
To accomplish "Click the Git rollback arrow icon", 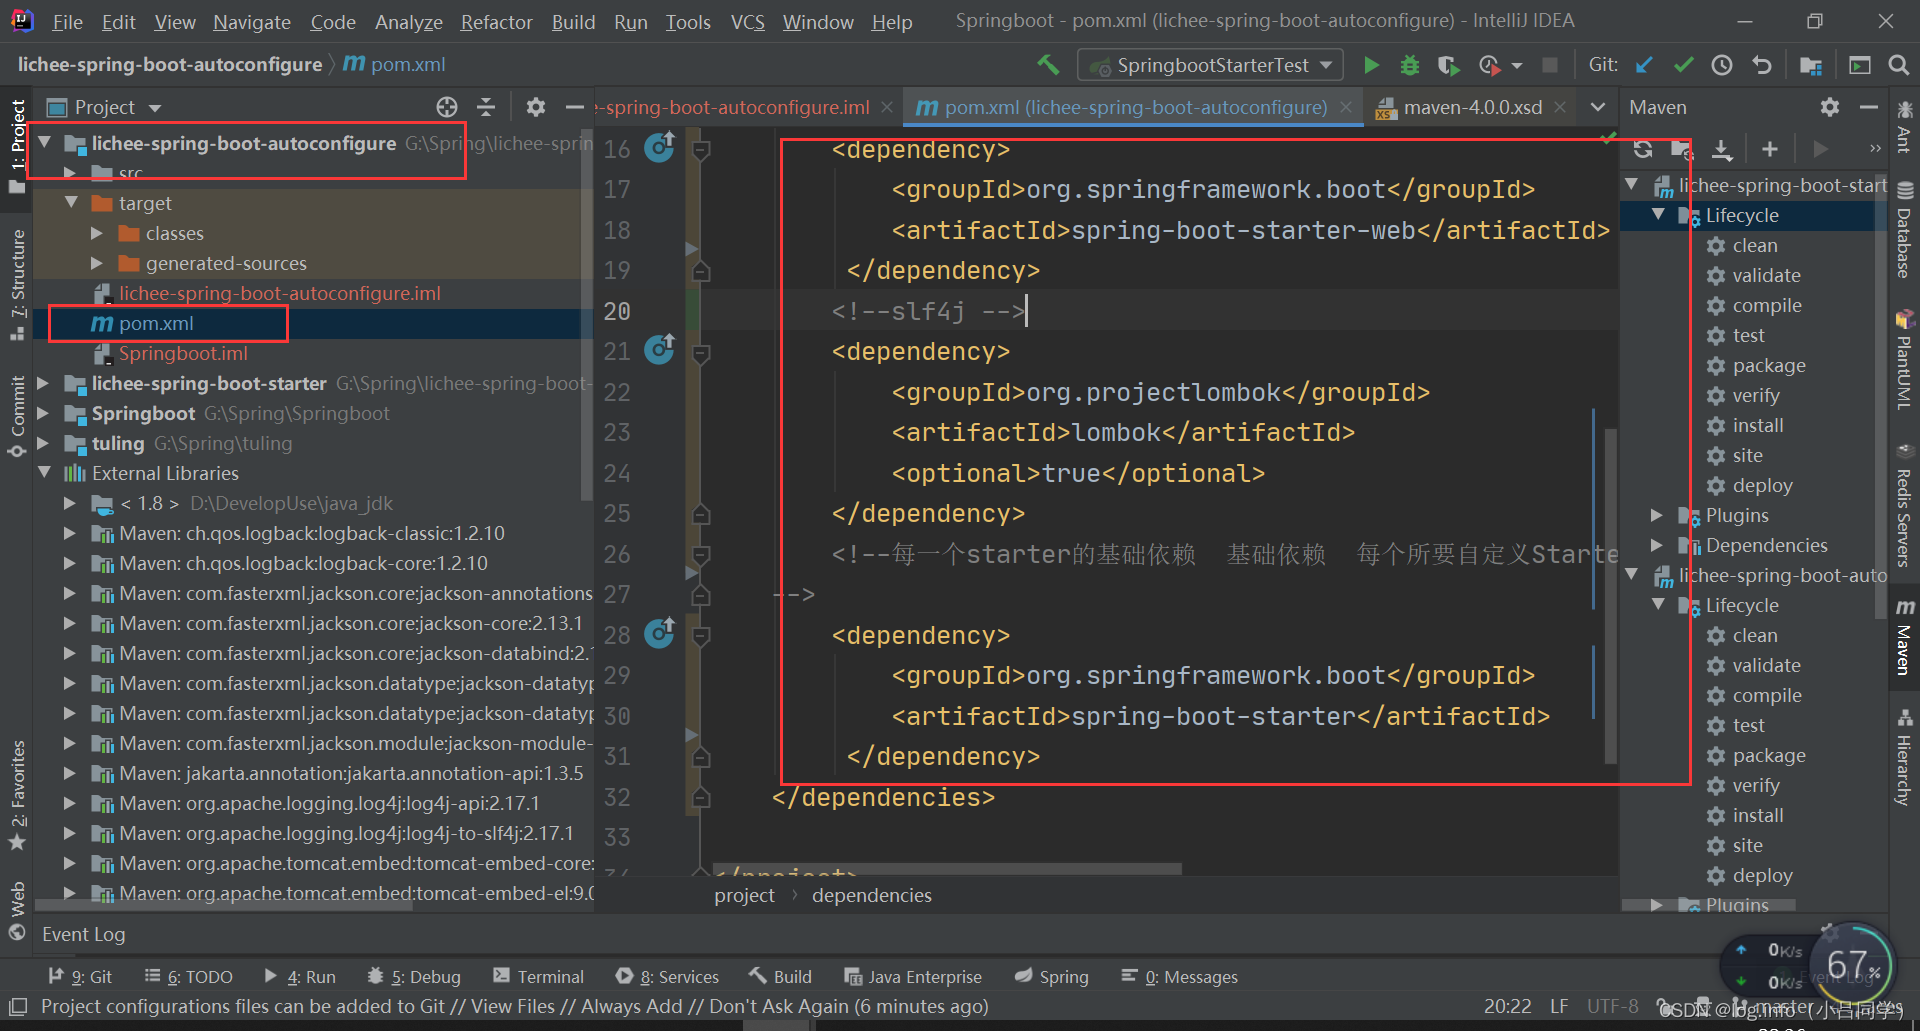I will click(1762, 65).
